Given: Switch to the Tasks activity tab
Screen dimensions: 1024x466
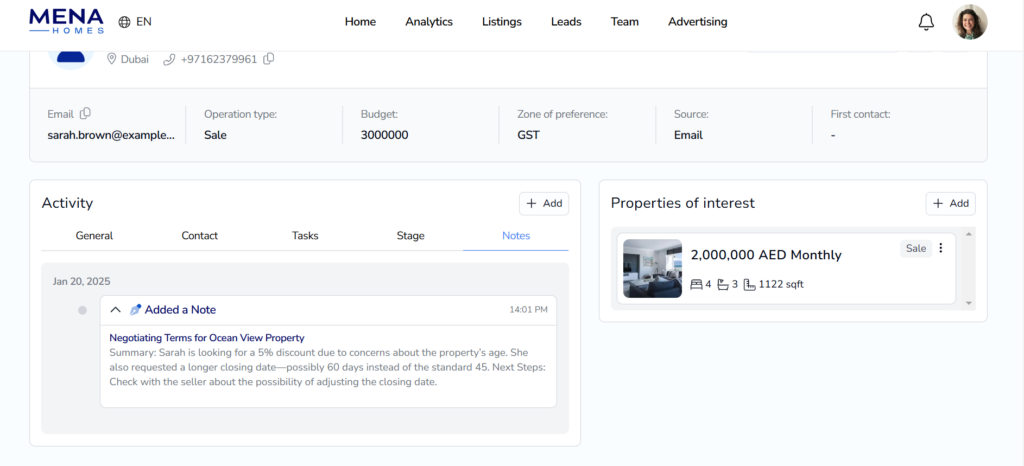Looking at the screenshot, I should (305, 236).
